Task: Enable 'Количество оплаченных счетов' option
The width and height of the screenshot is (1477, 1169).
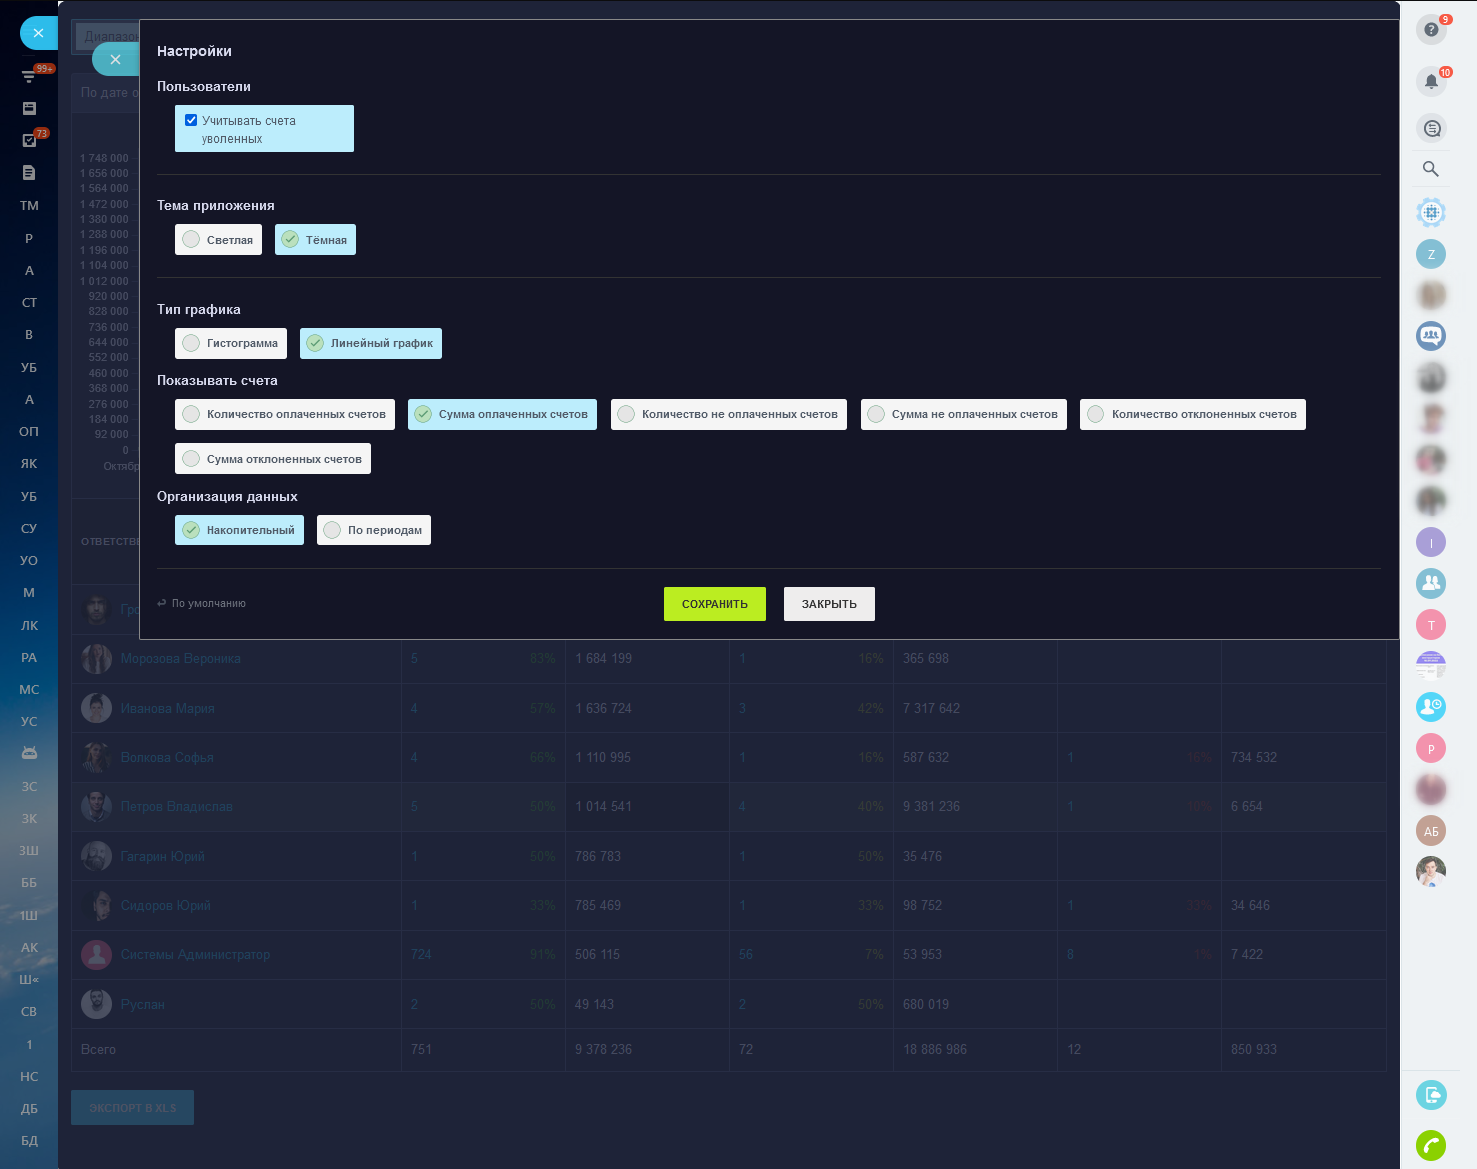Action: [285, 414]
